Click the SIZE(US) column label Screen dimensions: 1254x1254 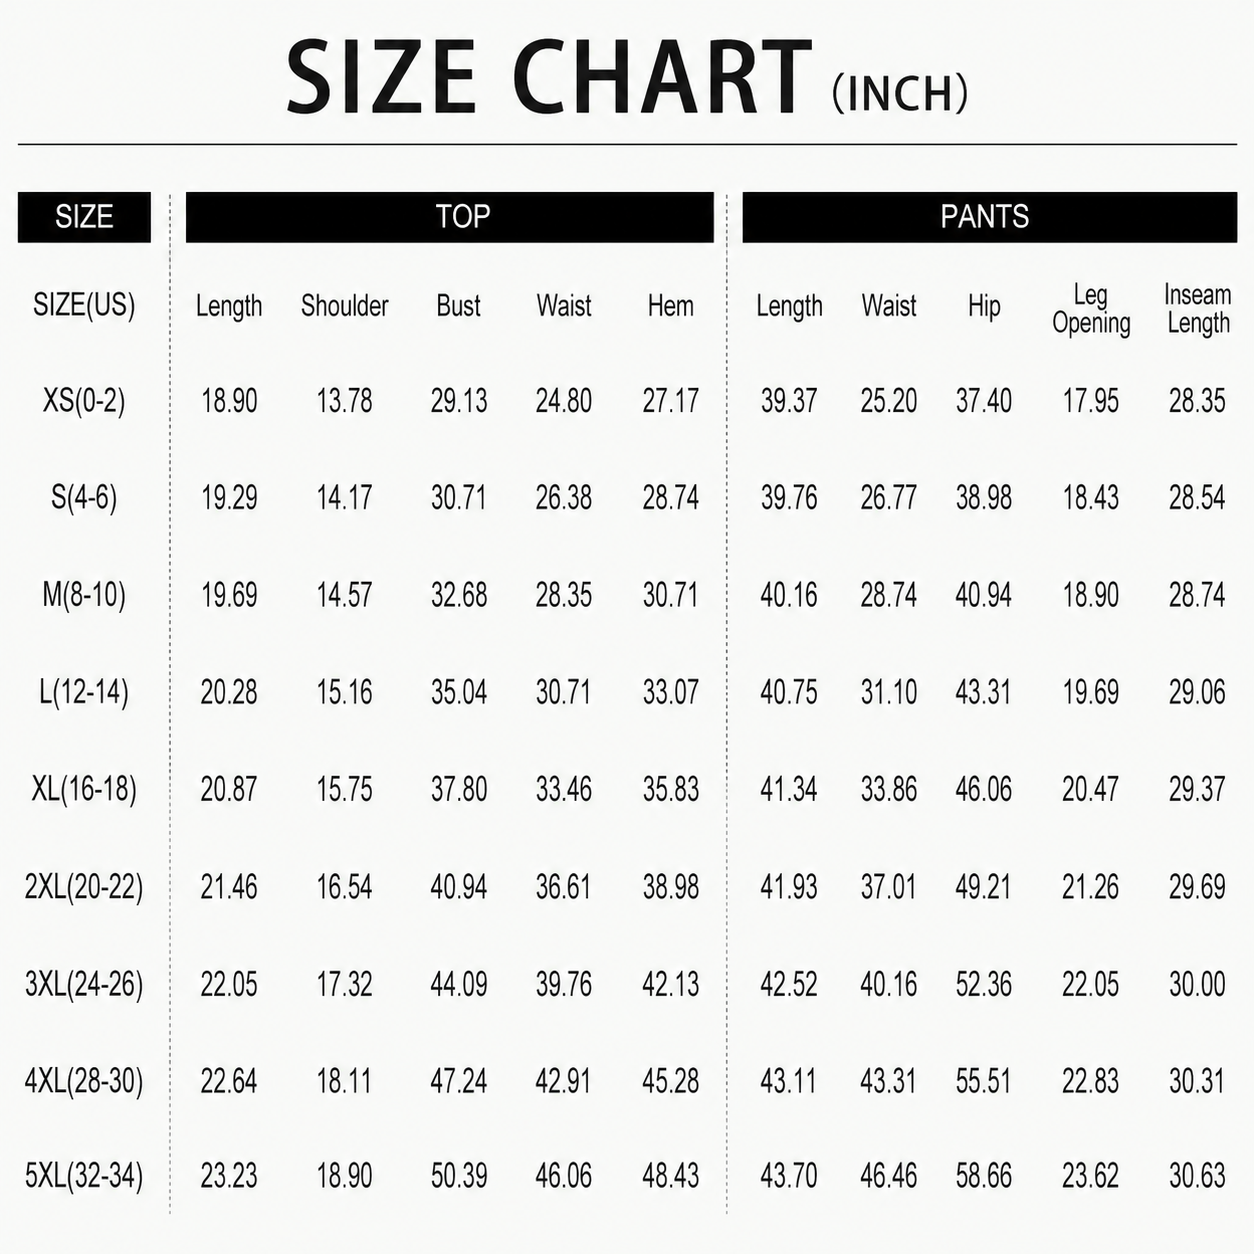[84, 305]
